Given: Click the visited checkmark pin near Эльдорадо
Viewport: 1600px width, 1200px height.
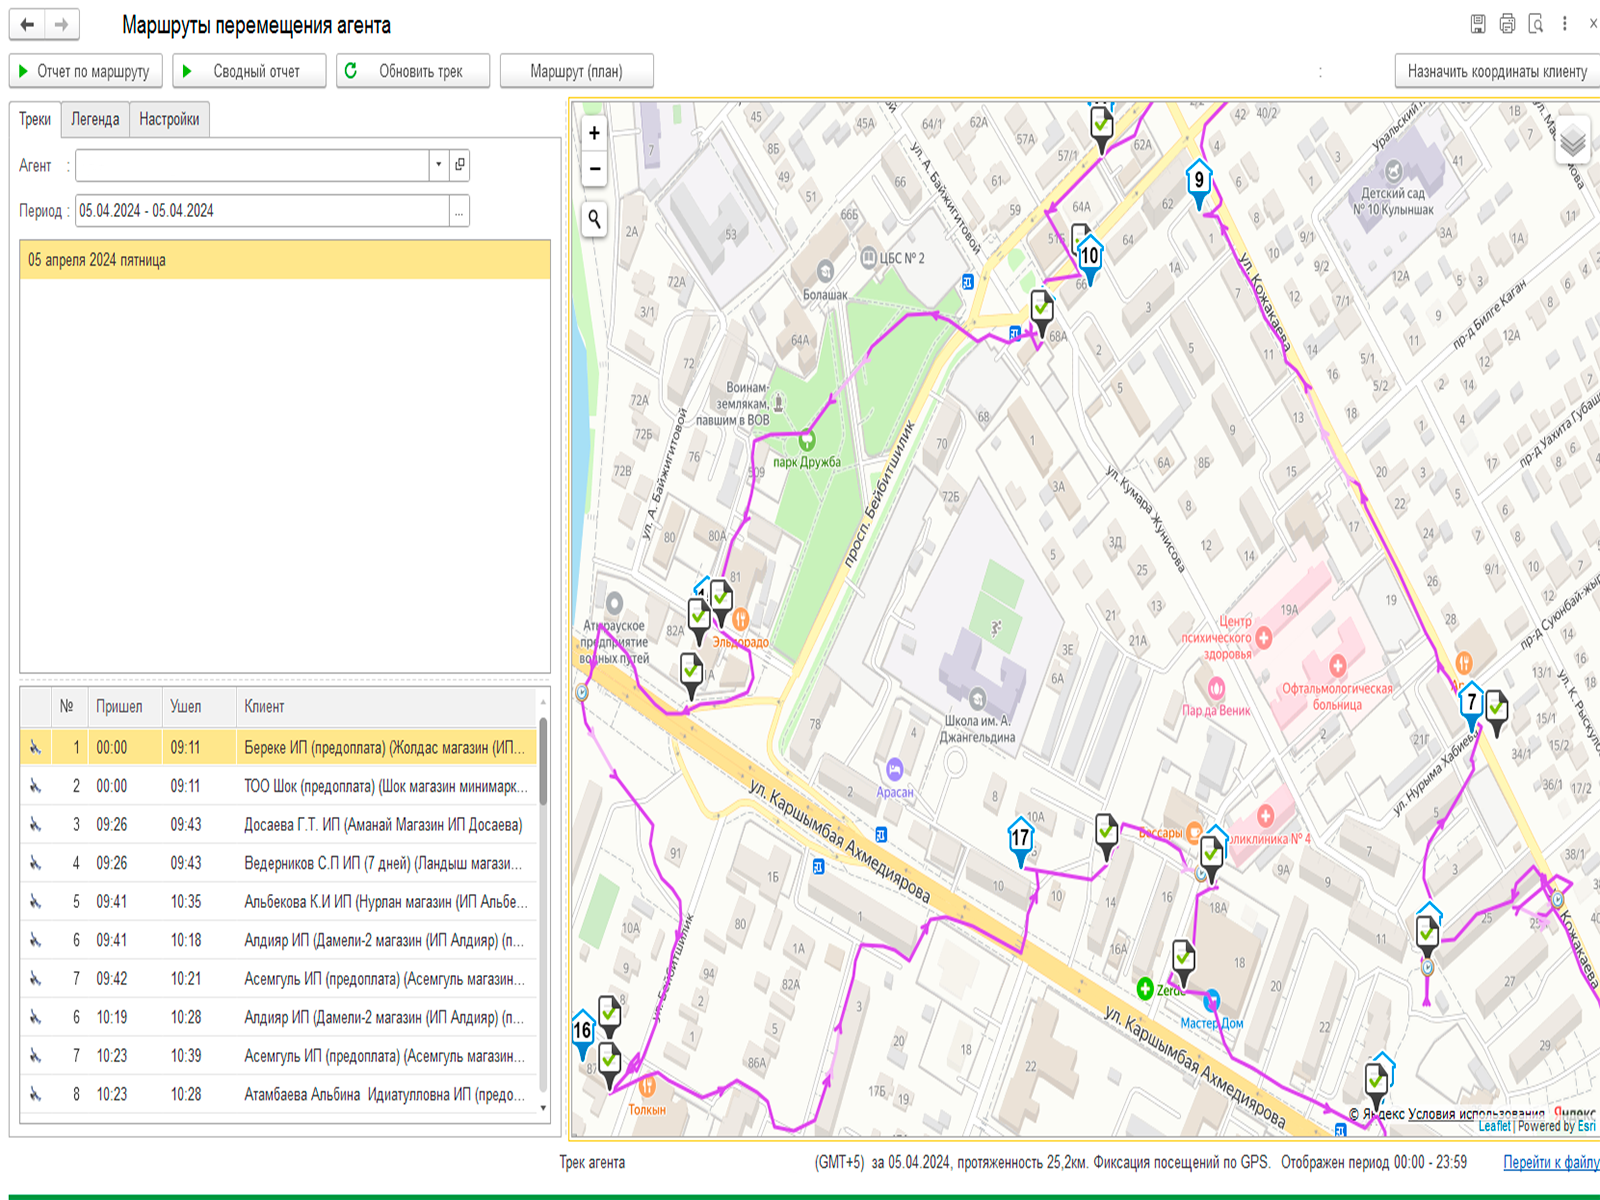Looking at the screenshot, I should 721,601.
